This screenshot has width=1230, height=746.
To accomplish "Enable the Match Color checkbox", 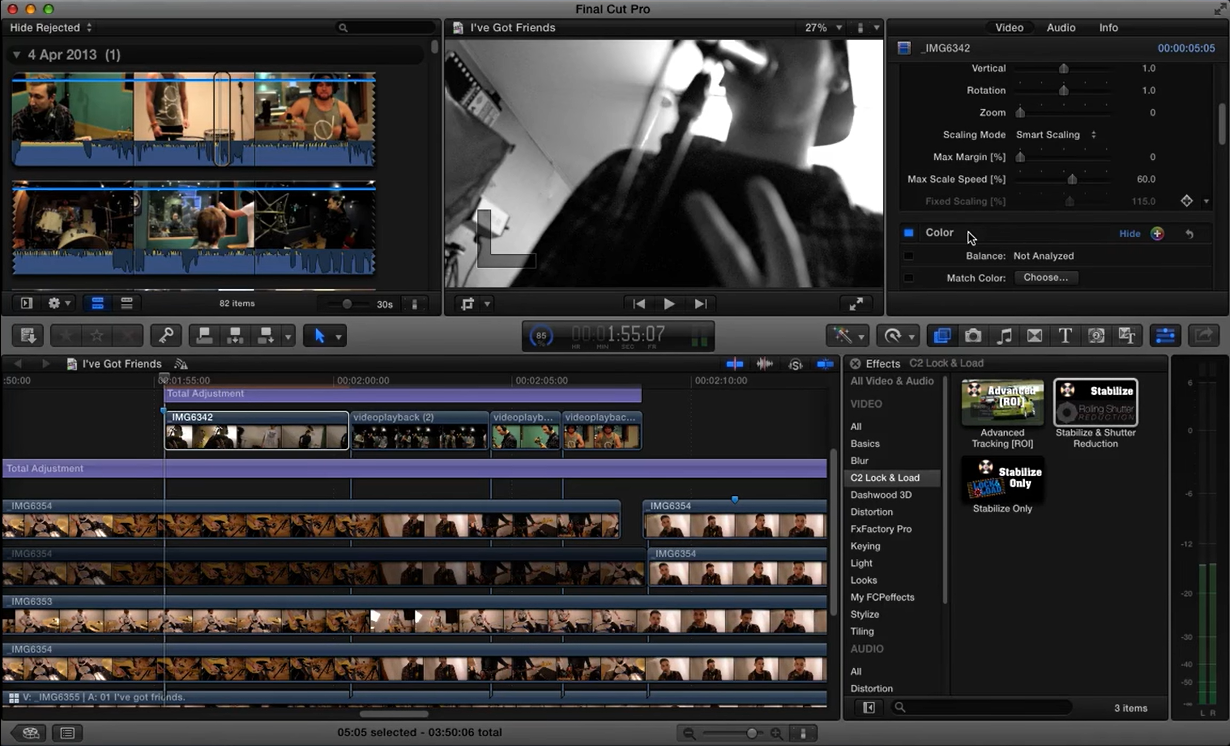I will click(x=908, y=278).
